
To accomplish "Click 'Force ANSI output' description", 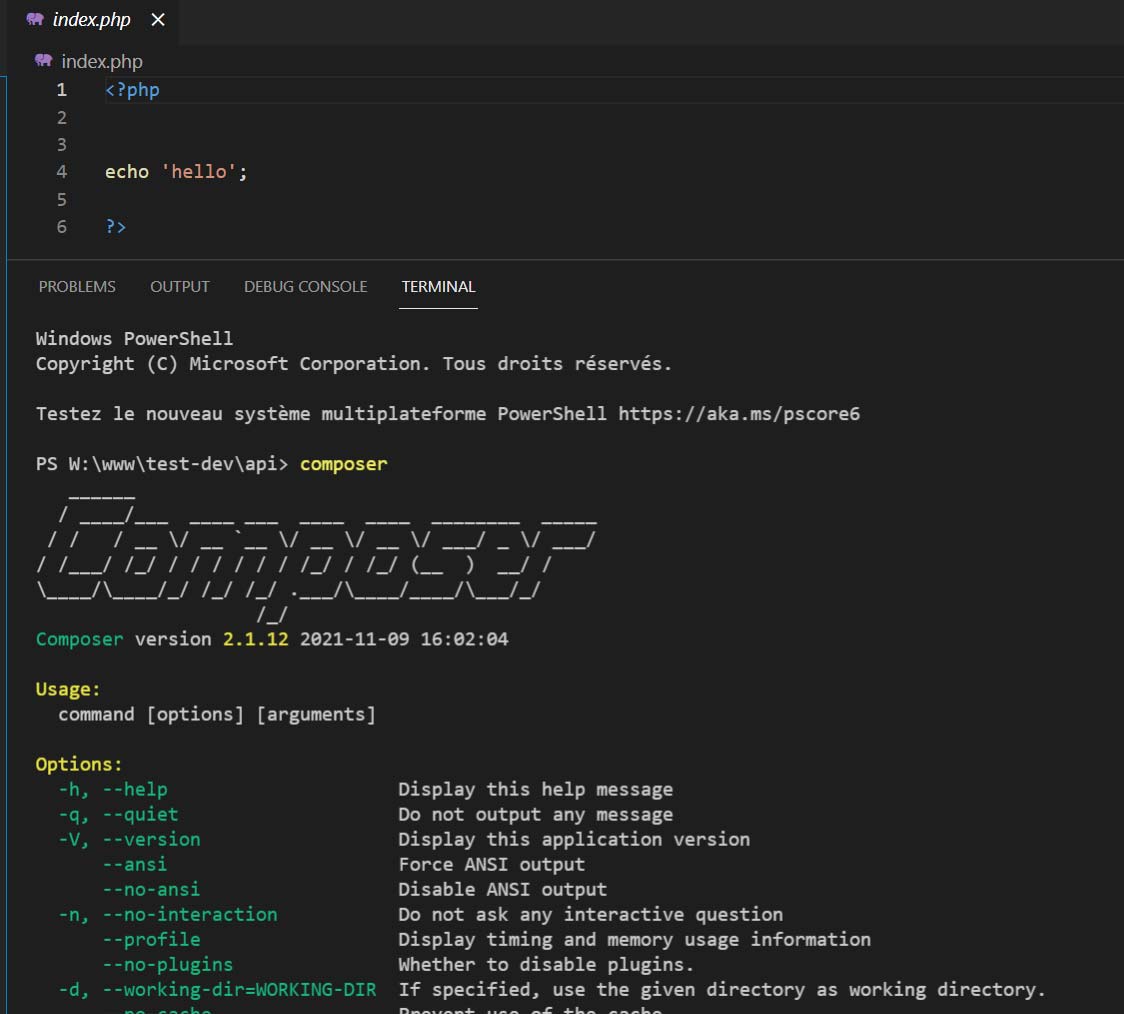I will coord(492,865).
